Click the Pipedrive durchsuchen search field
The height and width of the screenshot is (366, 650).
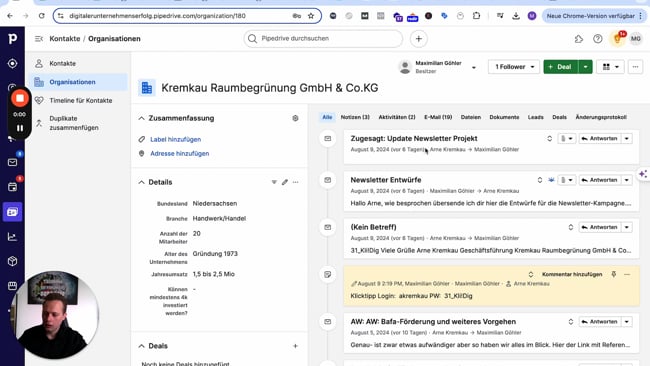coord(323,39)
